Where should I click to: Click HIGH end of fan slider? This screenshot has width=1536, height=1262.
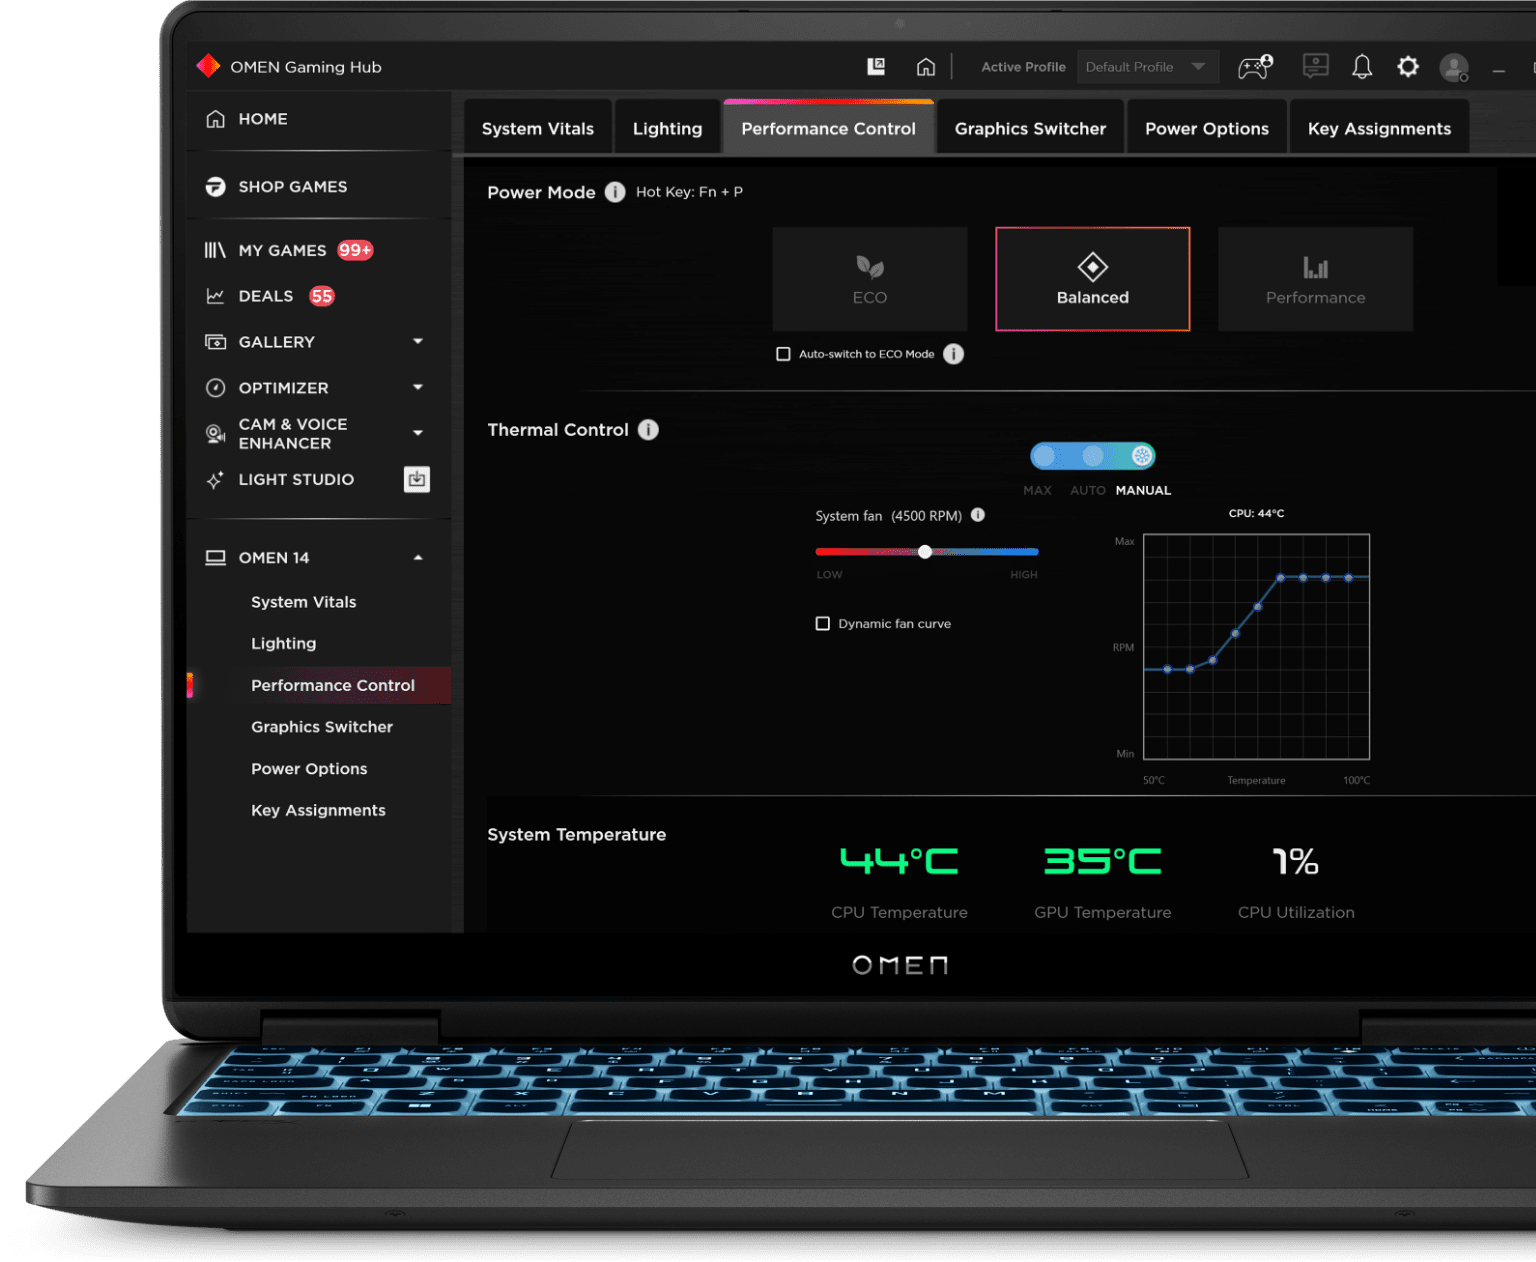point(1024,575)
